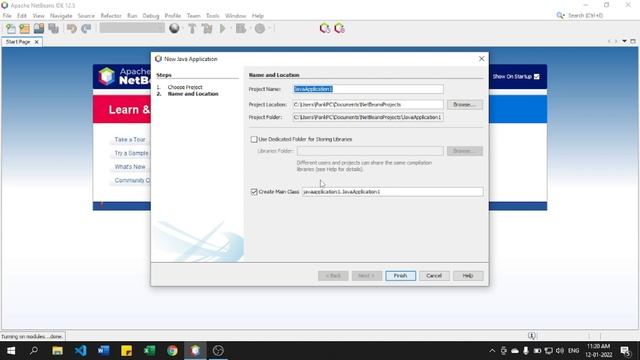This screenshot has width=640, height=360.
Task: Click the Debug Project toolbar icon
Action: [241, 29]
